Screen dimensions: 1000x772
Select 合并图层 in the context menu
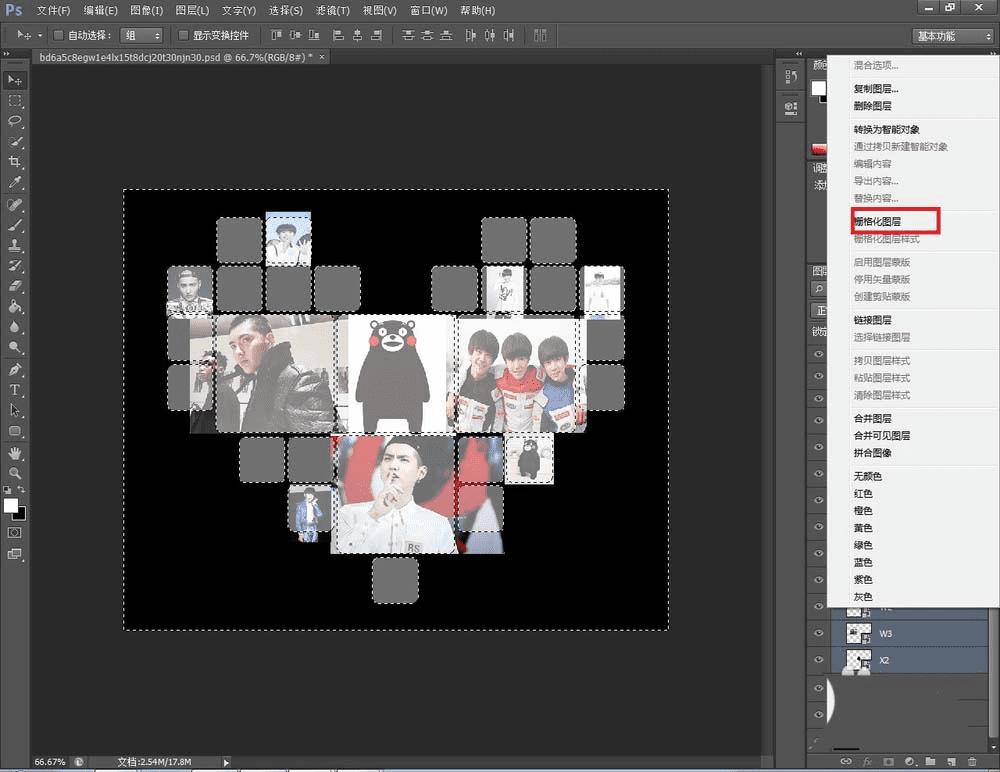pyautogui.click(x=872, y=418)
